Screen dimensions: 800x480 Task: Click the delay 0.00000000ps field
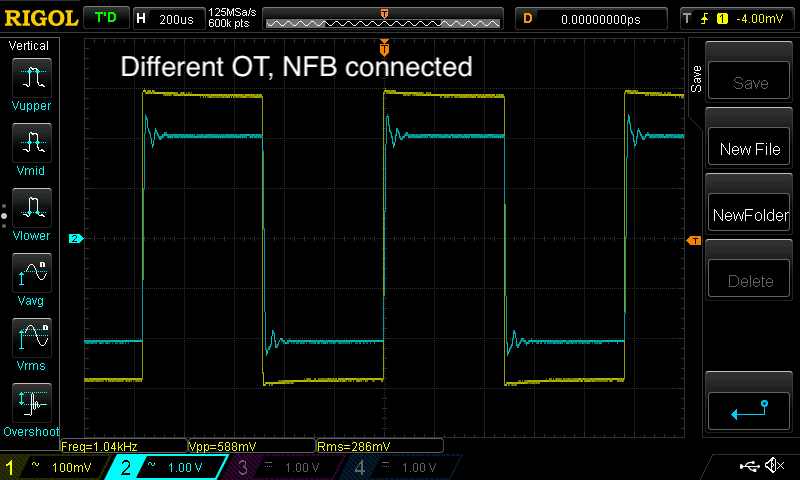591,19
